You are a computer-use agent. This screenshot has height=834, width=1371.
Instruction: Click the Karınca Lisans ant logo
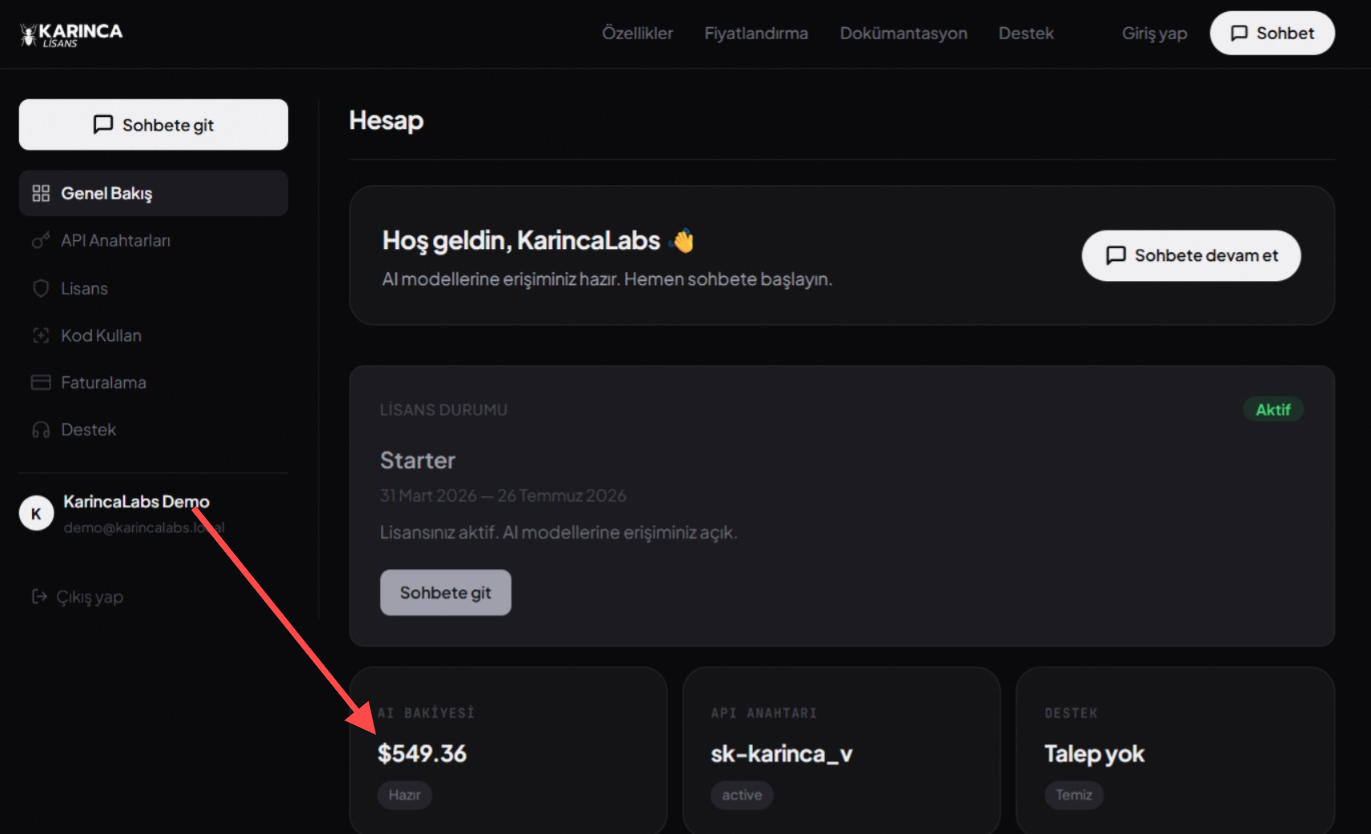coord(30,35)
